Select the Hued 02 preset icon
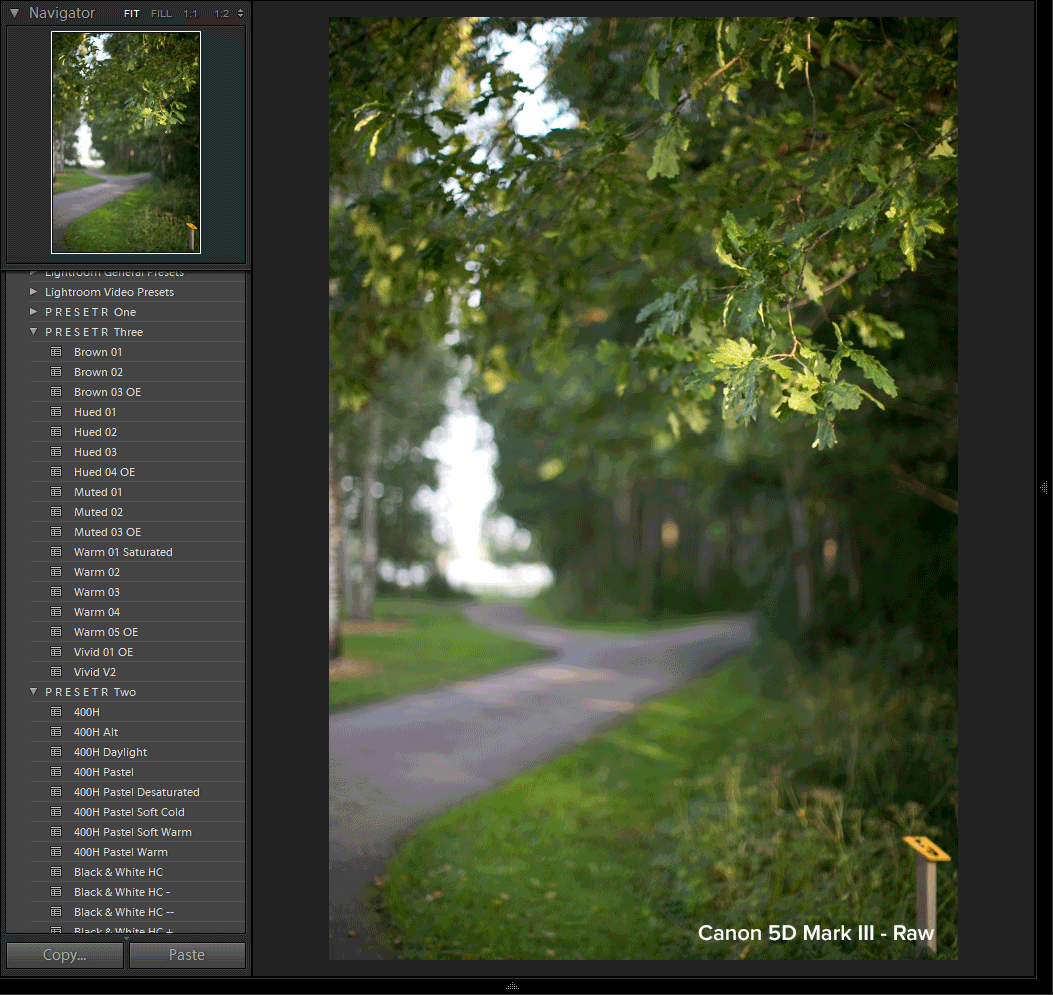Screen dimensions: 1053x995 [58, 431]
